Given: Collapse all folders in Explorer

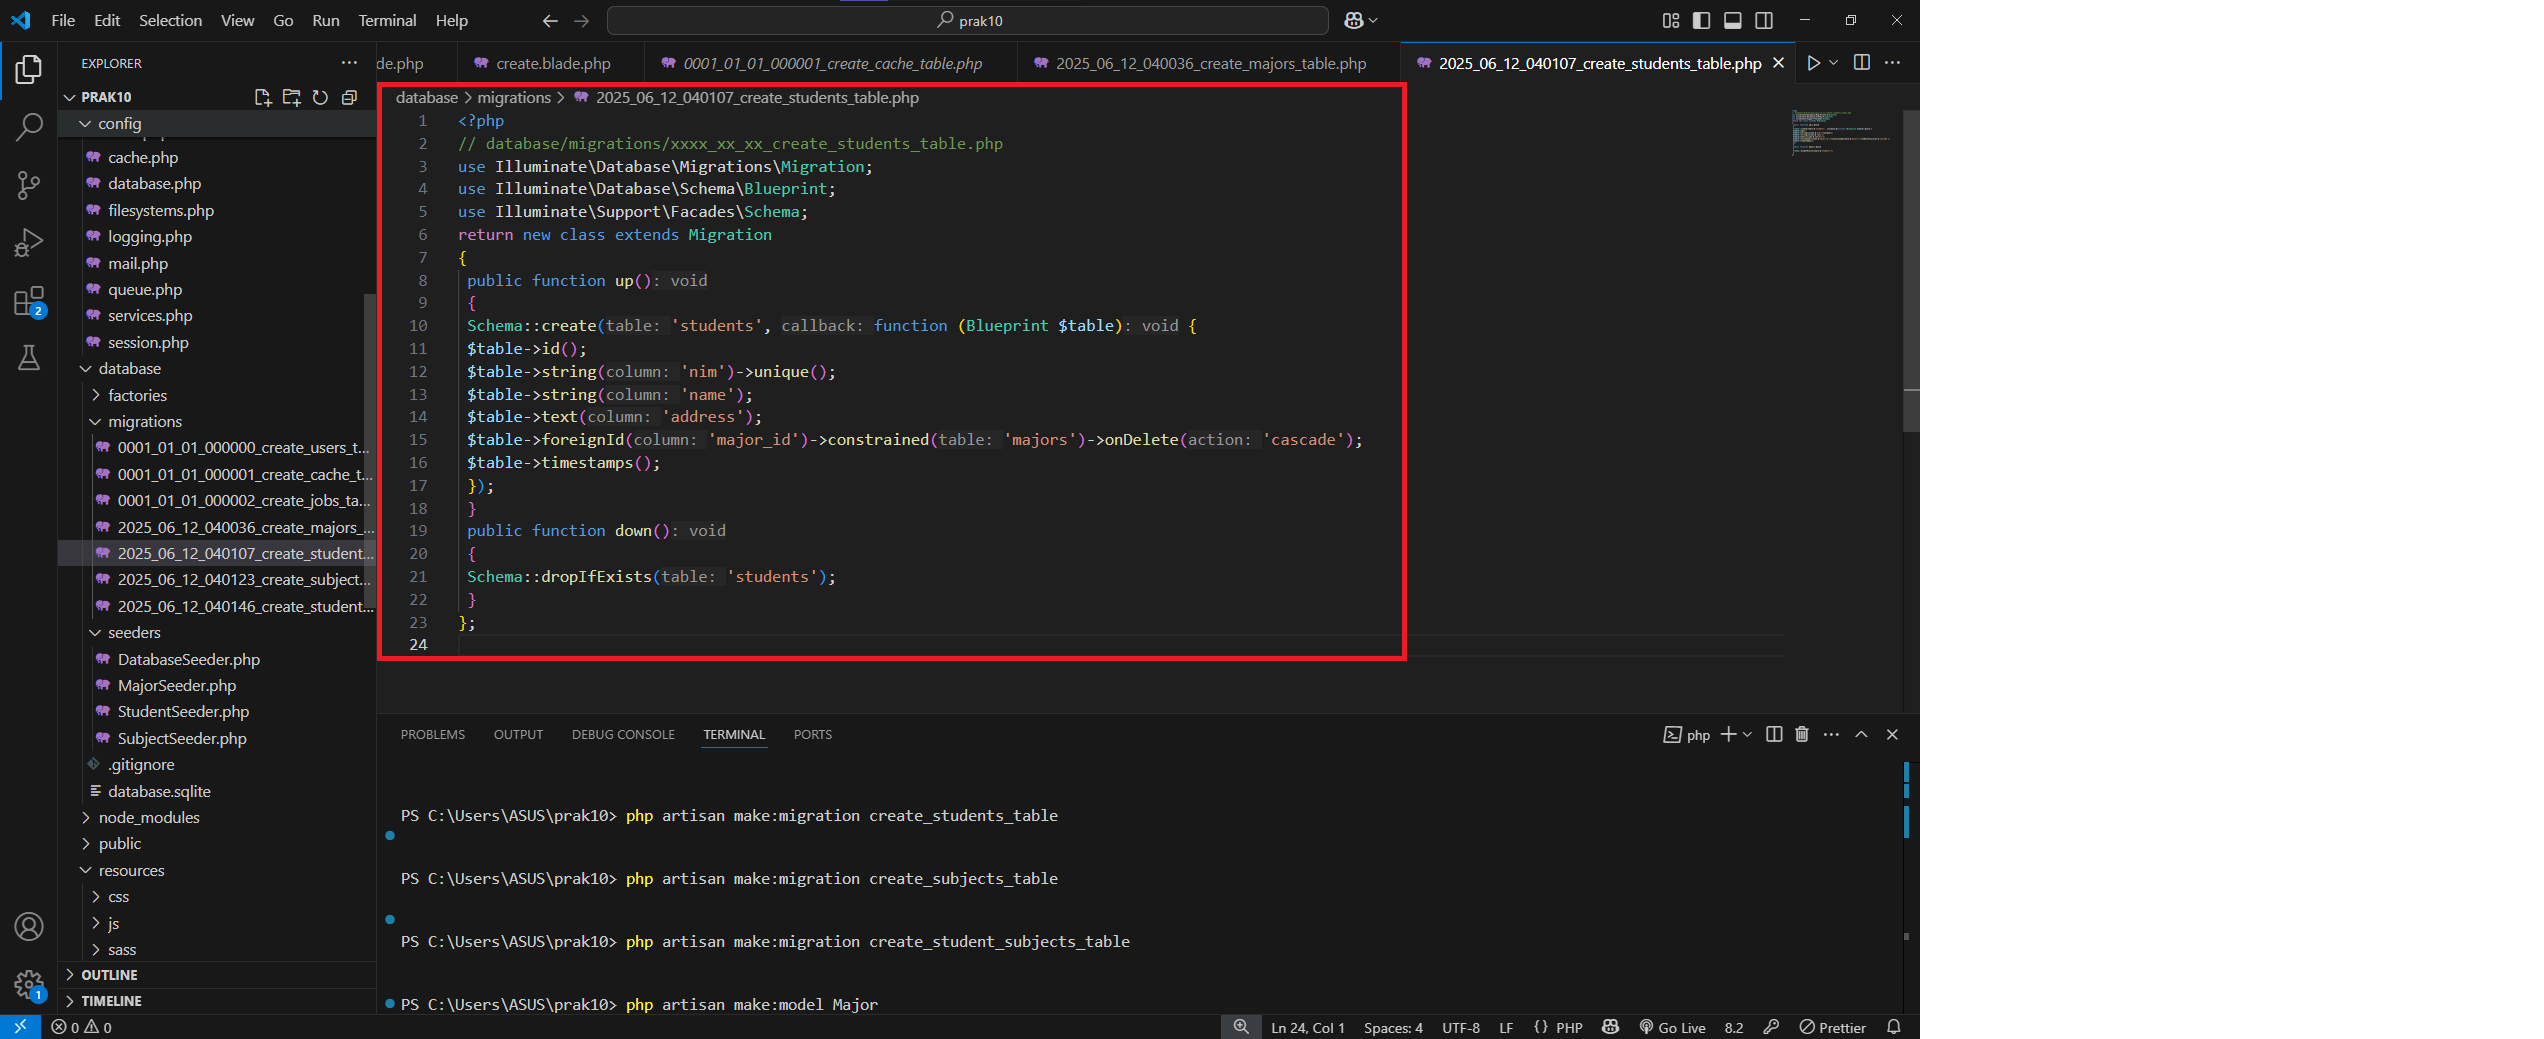Looking at the screenshot, I should (350, 97).
